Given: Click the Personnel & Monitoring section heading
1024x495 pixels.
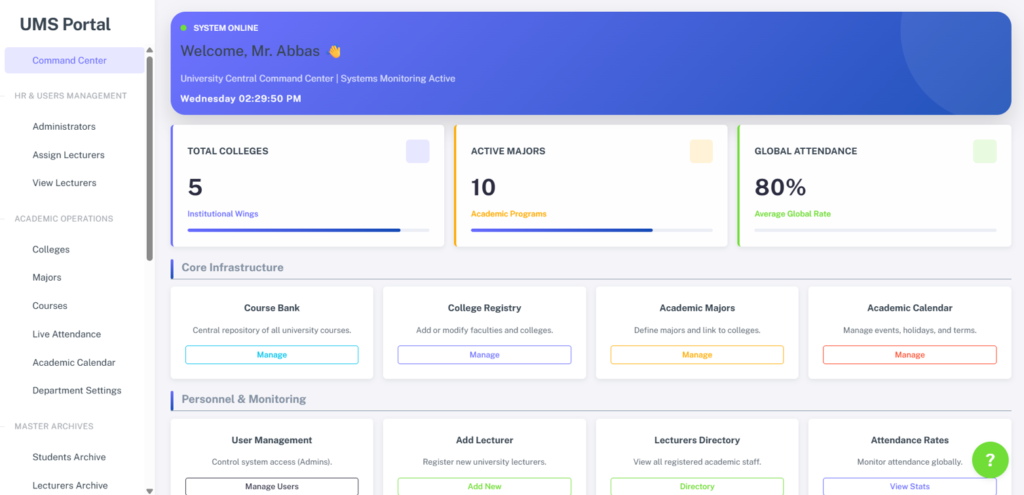Looking at the screenshot, I should coord(244,399).
